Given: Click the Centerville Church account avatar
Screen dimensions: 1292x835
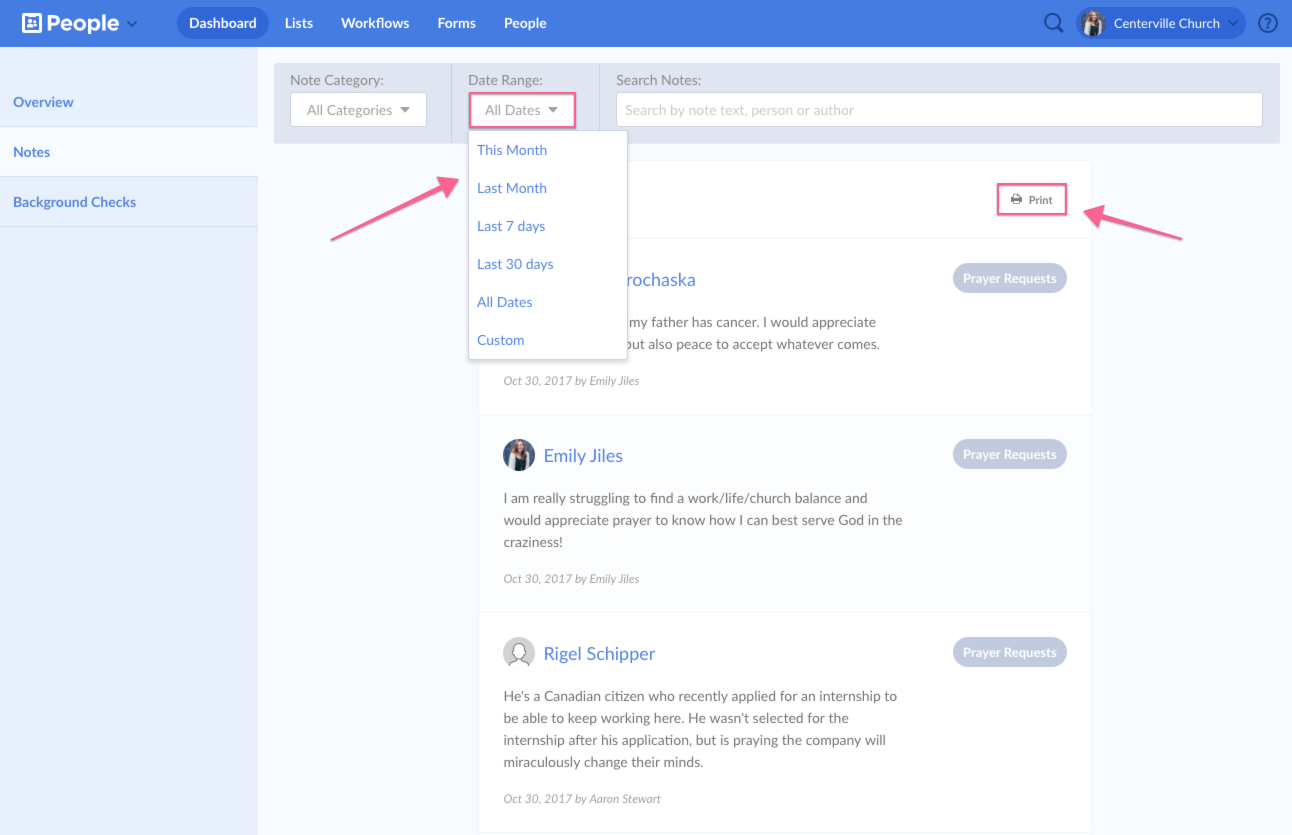Looking at the screenshot, I should [x=1093, y=23].
